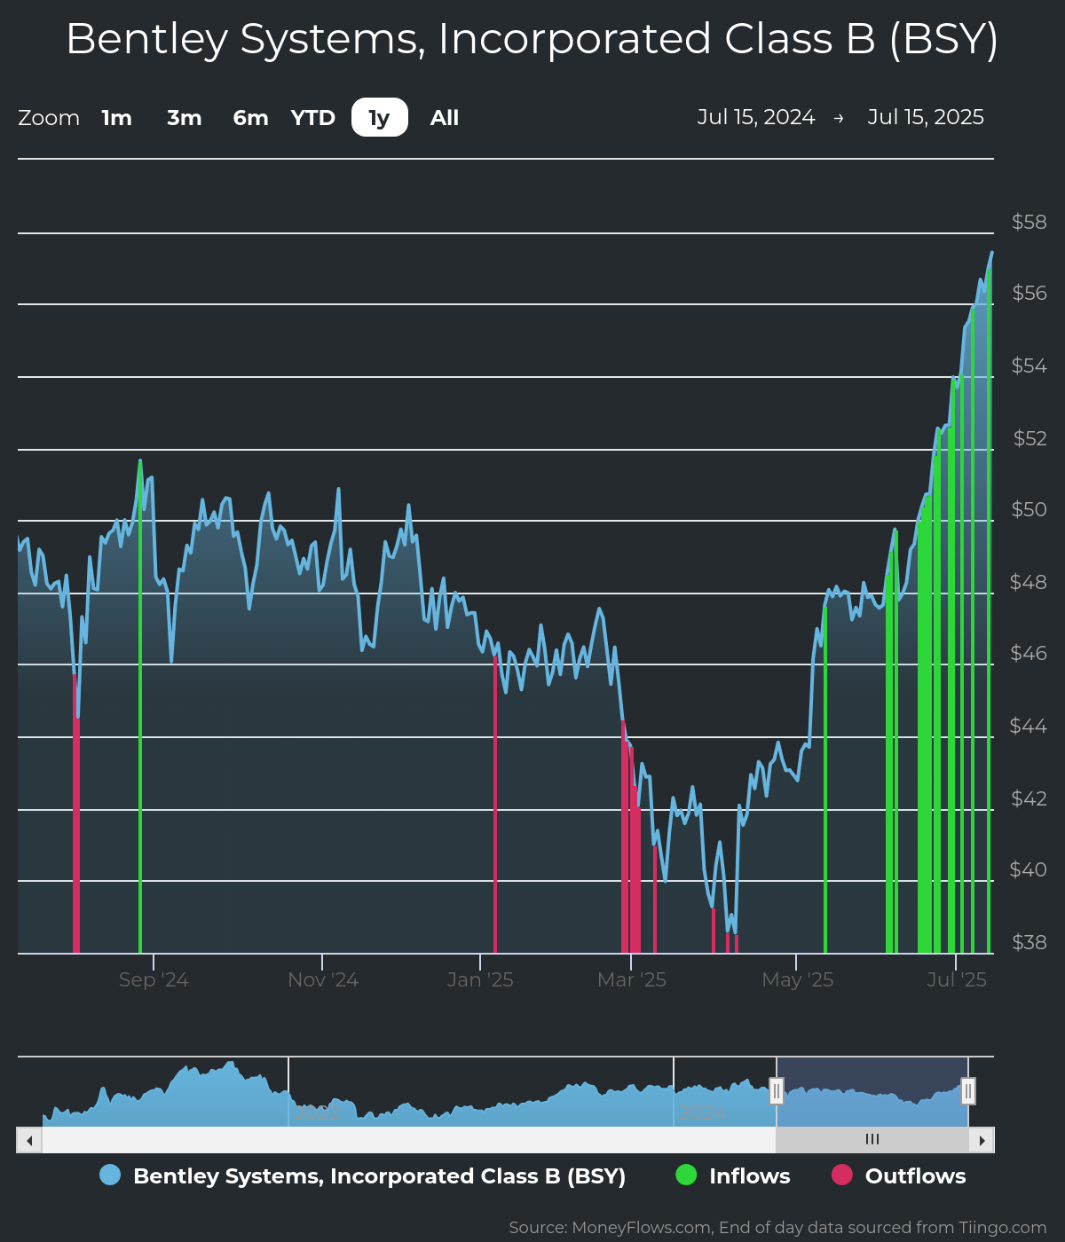Click the Jul '25 axis label

click(x=957, y=980)
